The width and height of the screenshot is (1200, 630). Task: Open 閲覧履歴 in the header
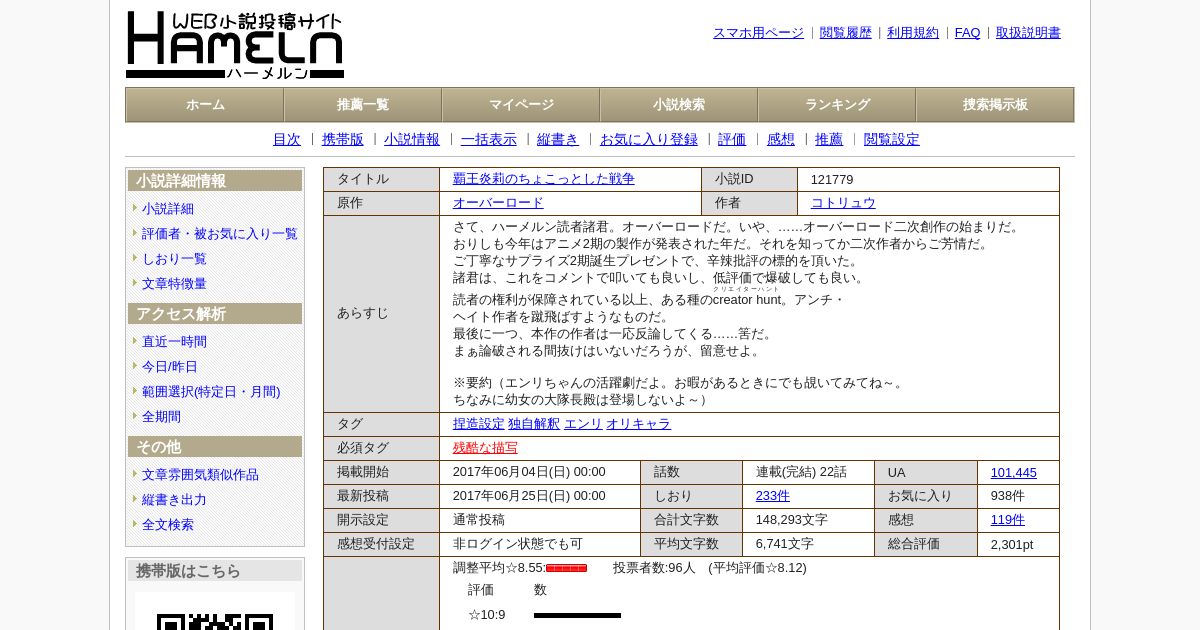coord(846,33)
